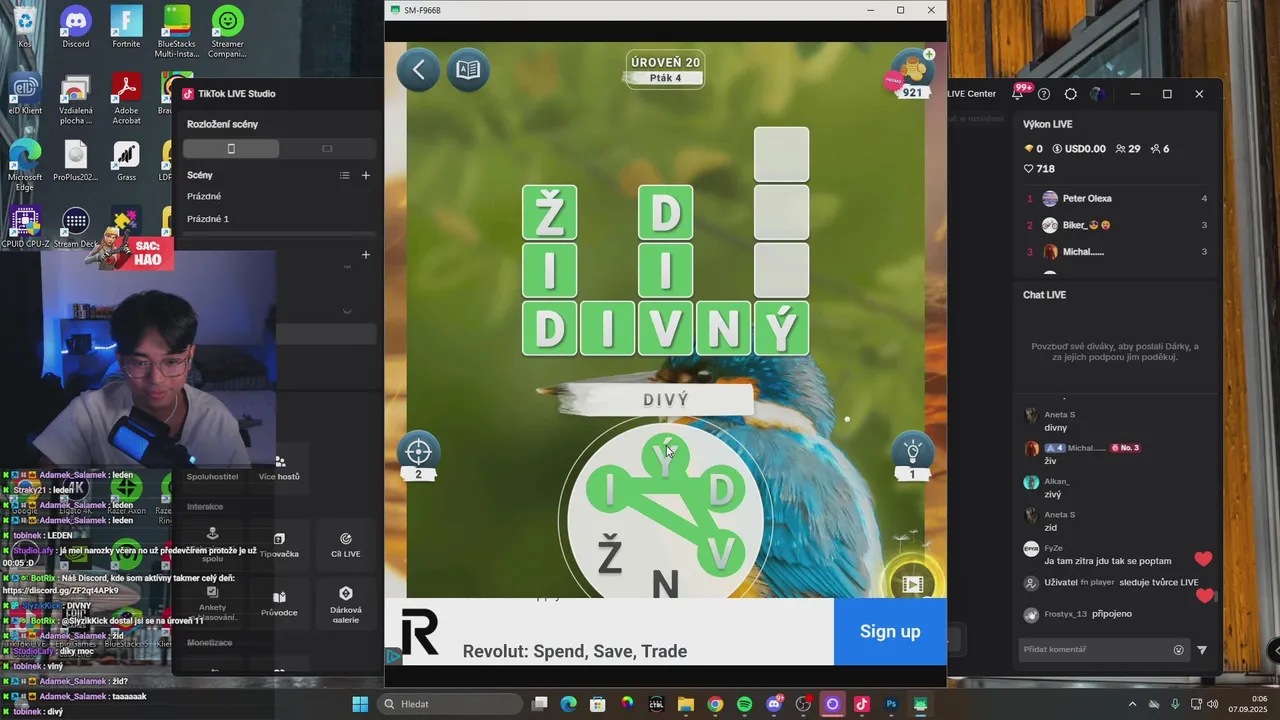Open the Recycle Bin (Koš) icon
This screenshot has width=1280, height=720.
tap(25, 27)
